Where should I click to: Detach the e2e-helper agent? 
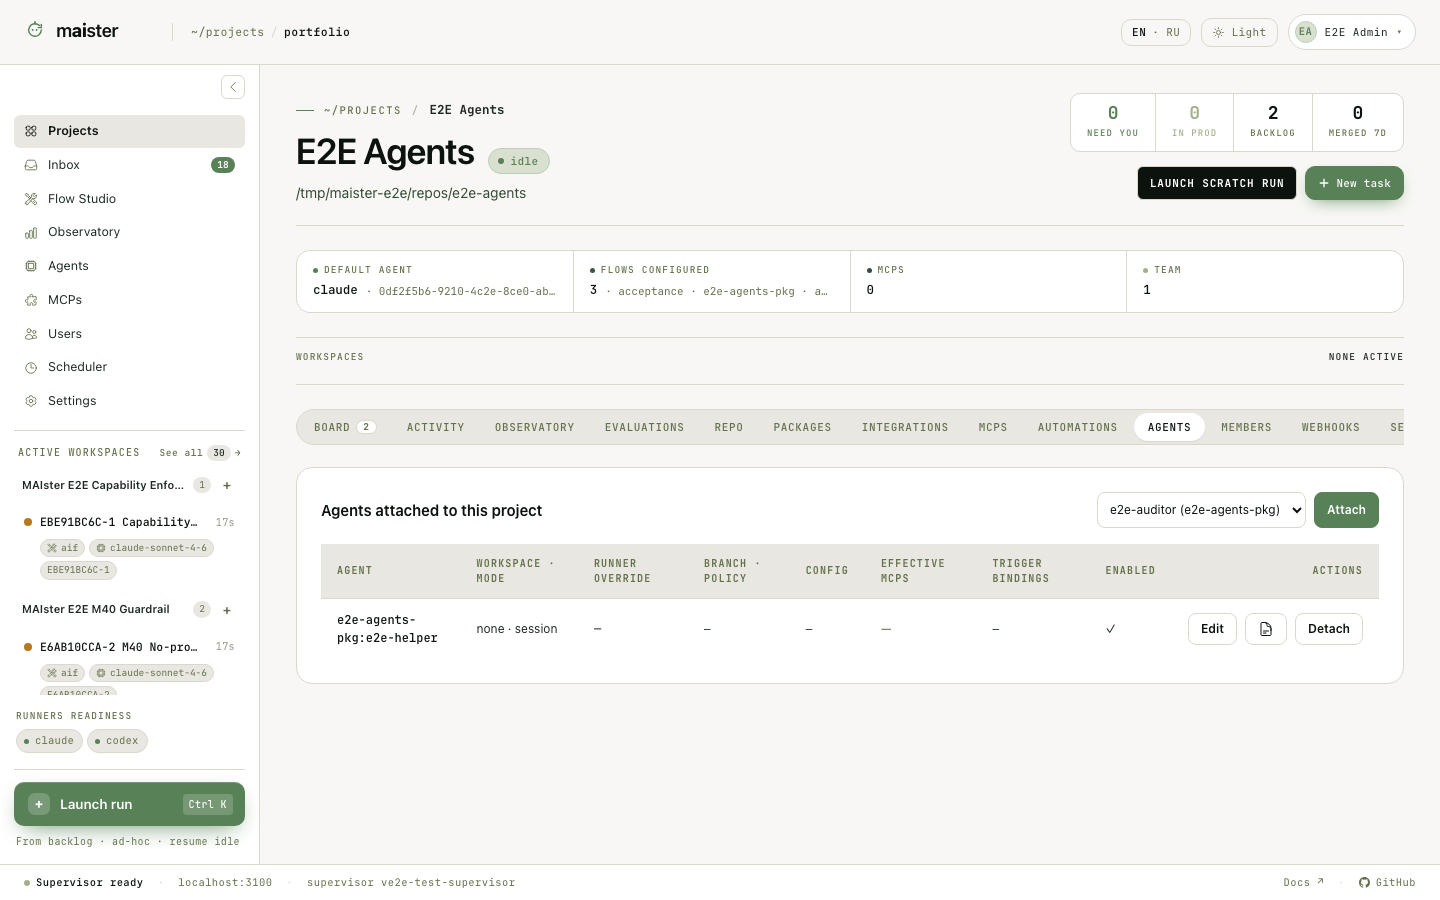click(1329, 629)
